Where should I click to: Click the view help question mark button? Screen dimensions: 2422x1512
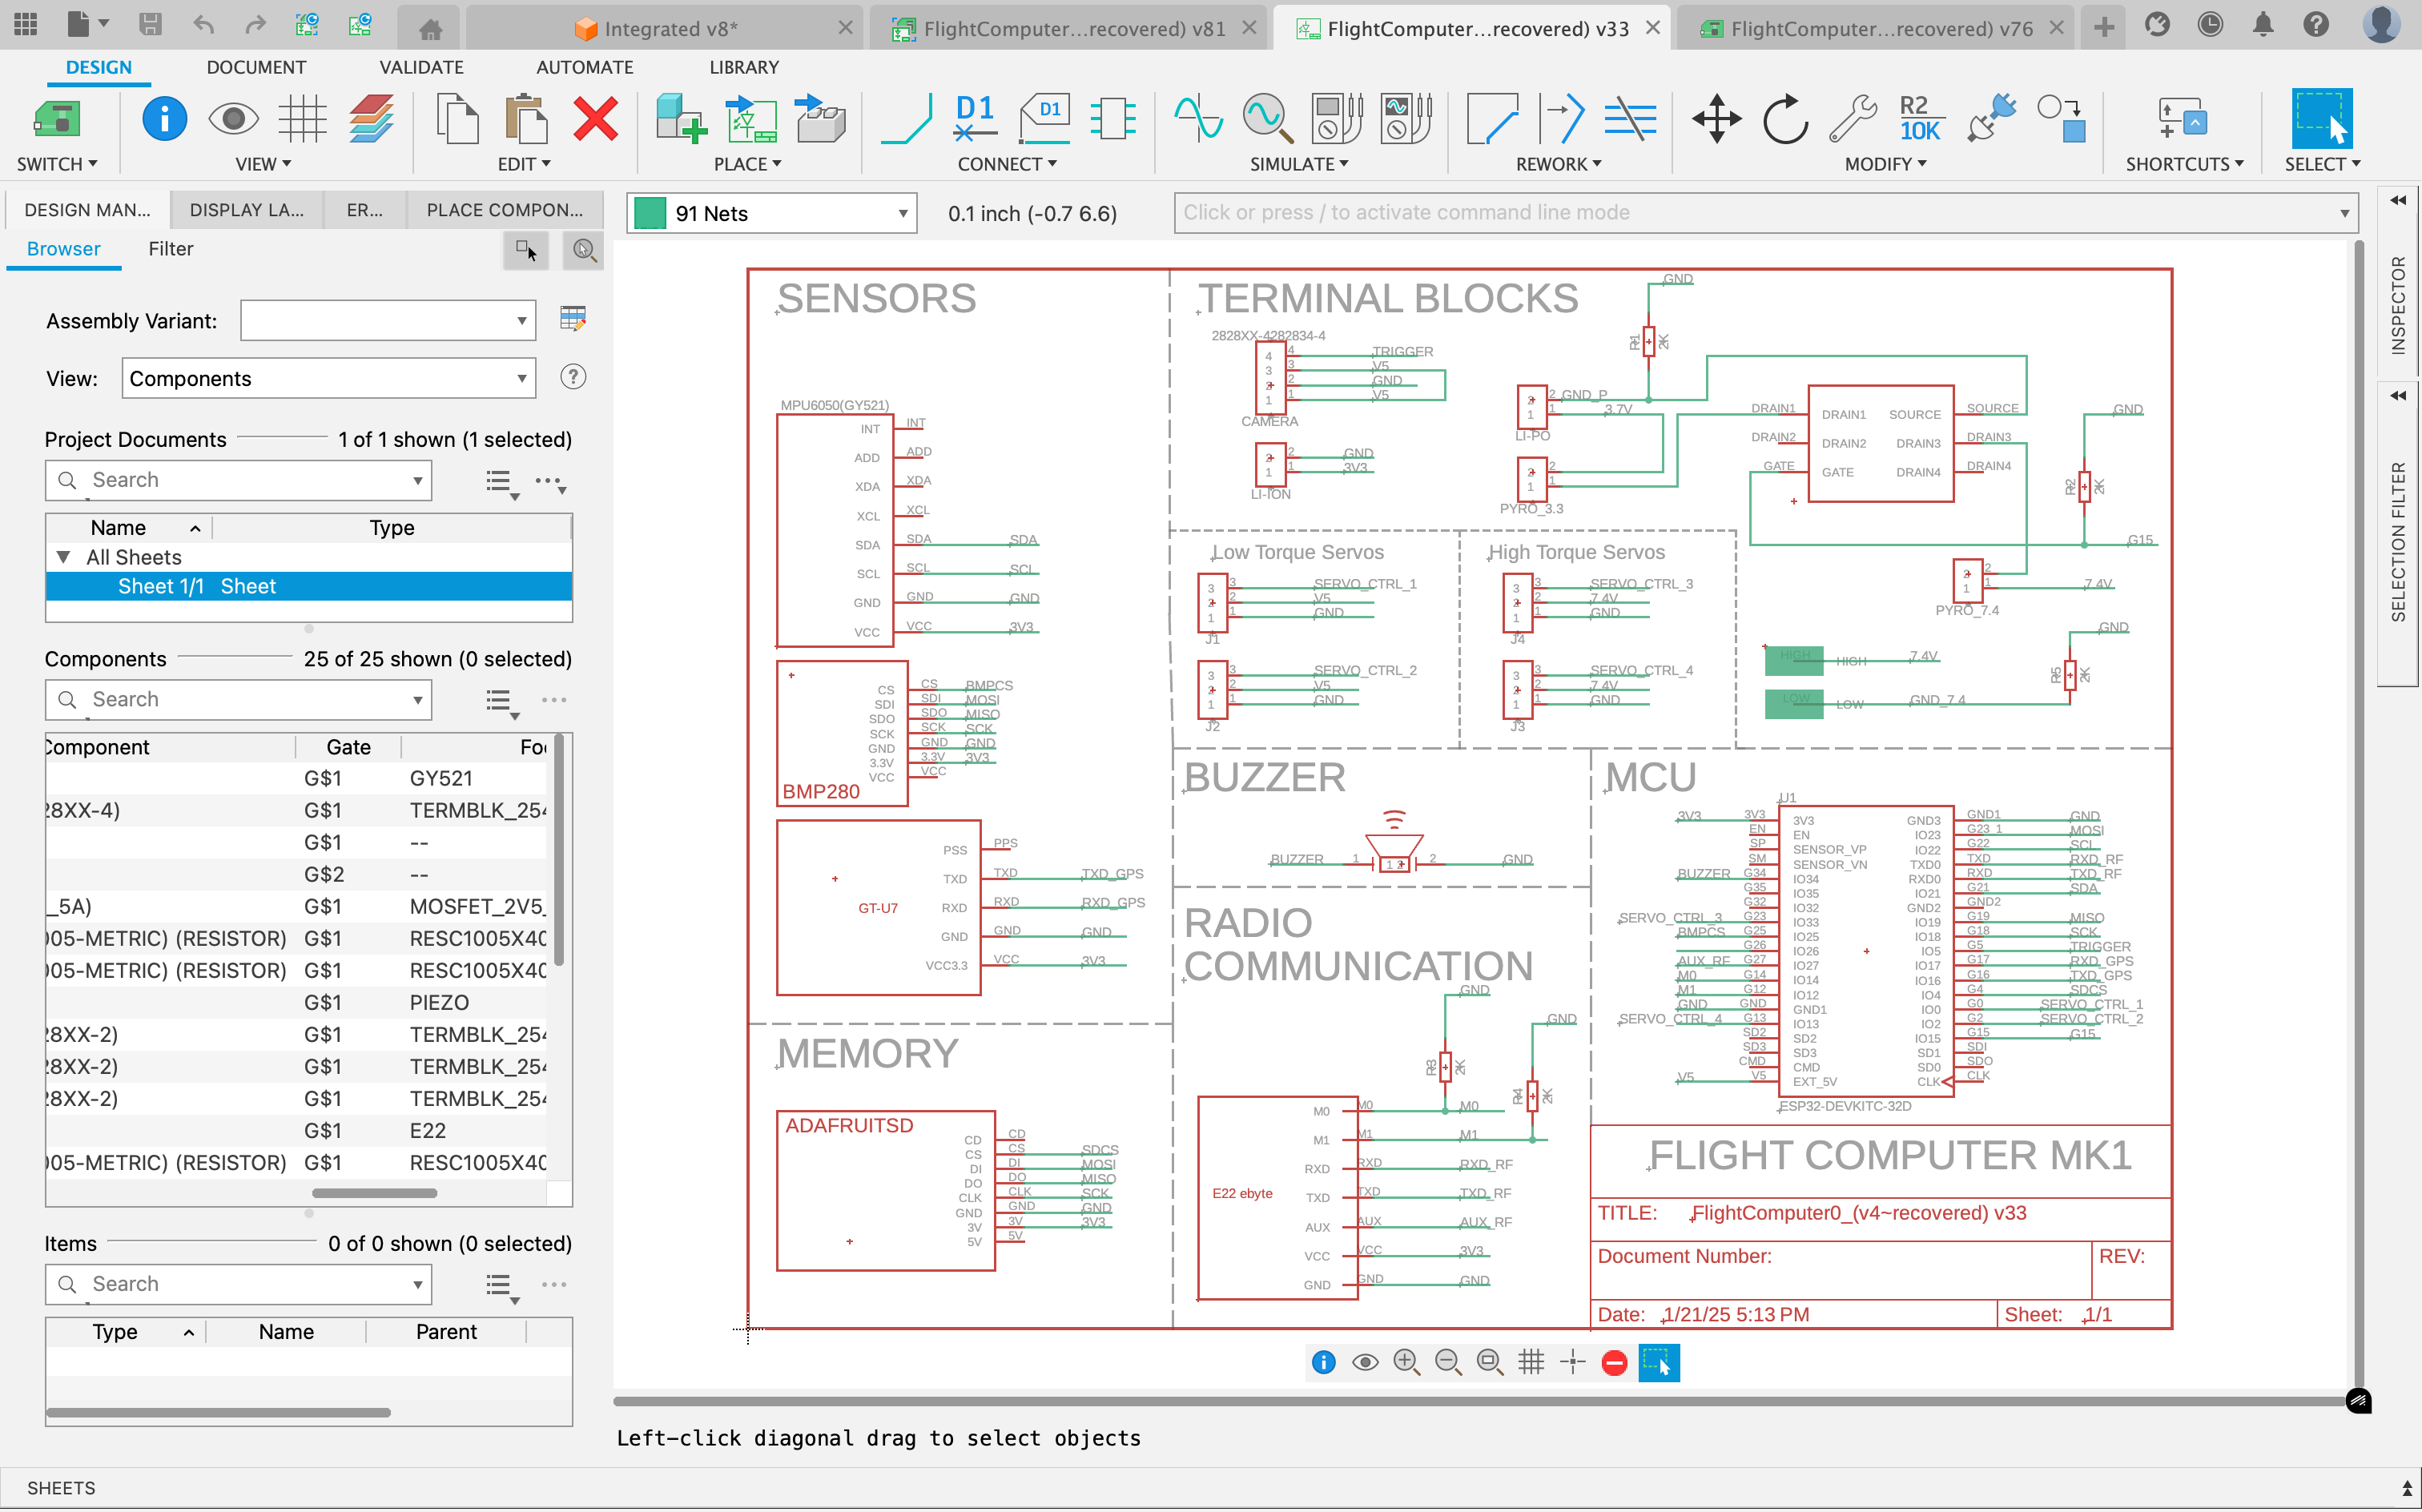point(573,377)
